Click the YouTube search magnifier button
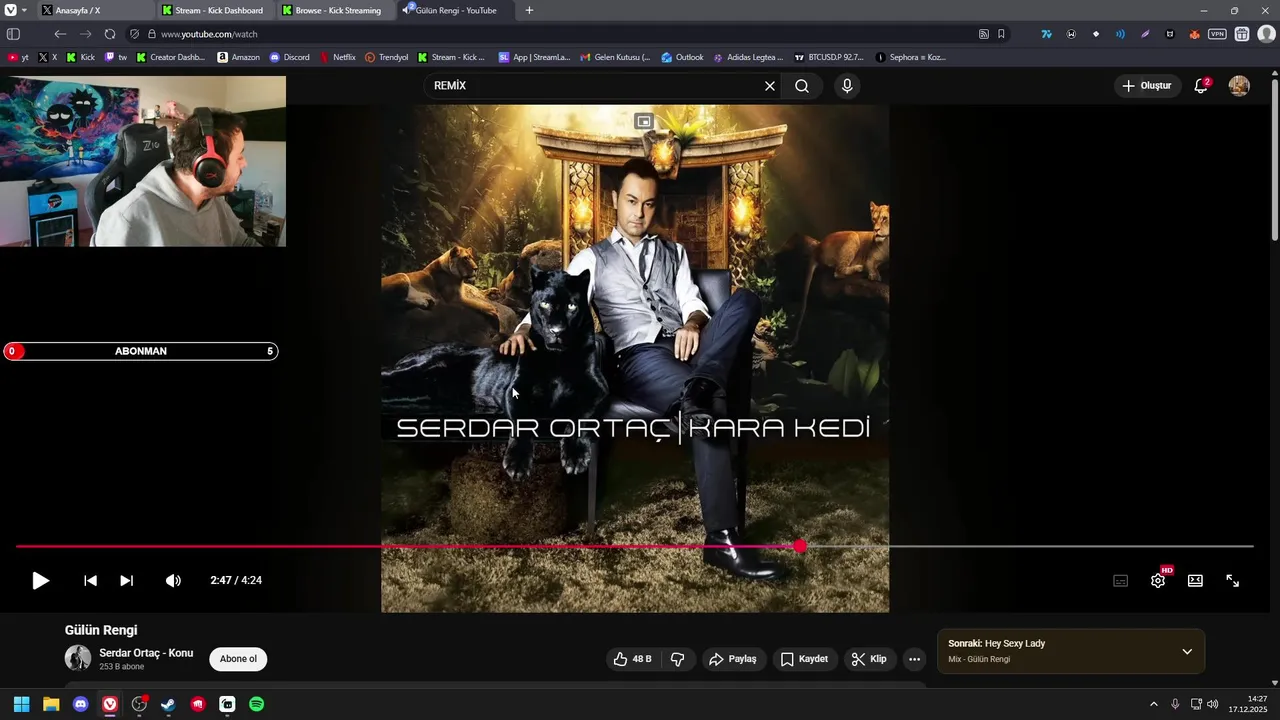Screen dimensions: 1280x720 [x=802, y=86]
